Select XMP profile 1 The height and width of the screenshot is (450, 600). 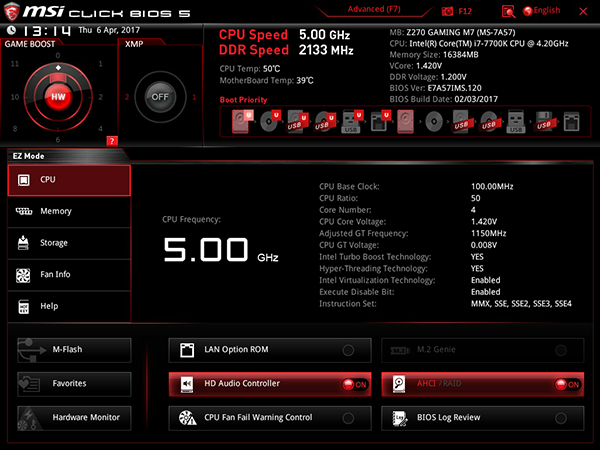pyautogui.click(x=194, y=97)
